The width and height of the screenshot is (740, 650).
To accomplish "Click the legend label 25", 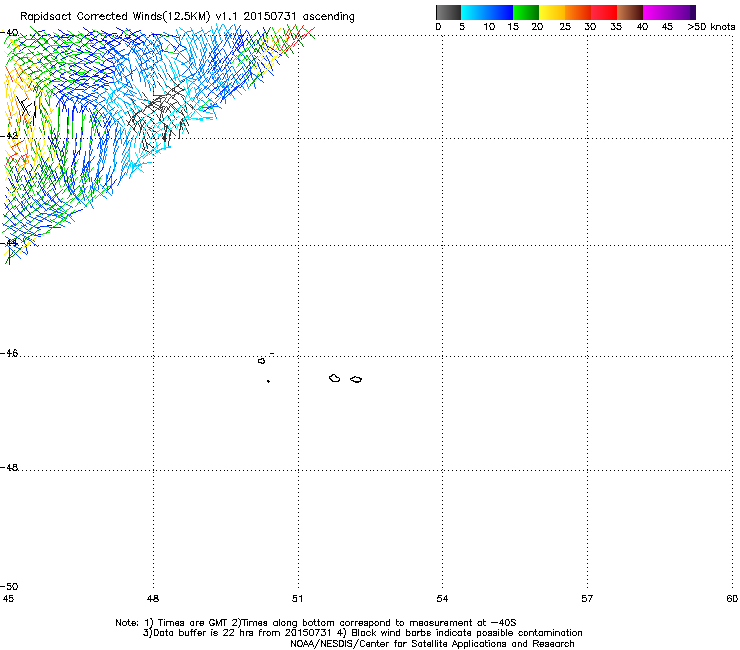I will (x=565, y=27).
